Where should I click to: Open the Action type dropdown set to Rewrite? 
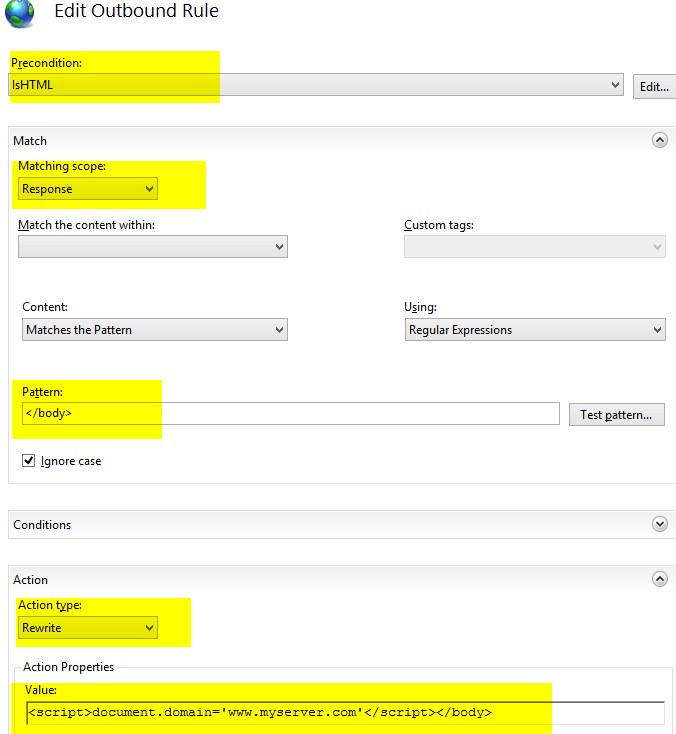pos(88,628)
